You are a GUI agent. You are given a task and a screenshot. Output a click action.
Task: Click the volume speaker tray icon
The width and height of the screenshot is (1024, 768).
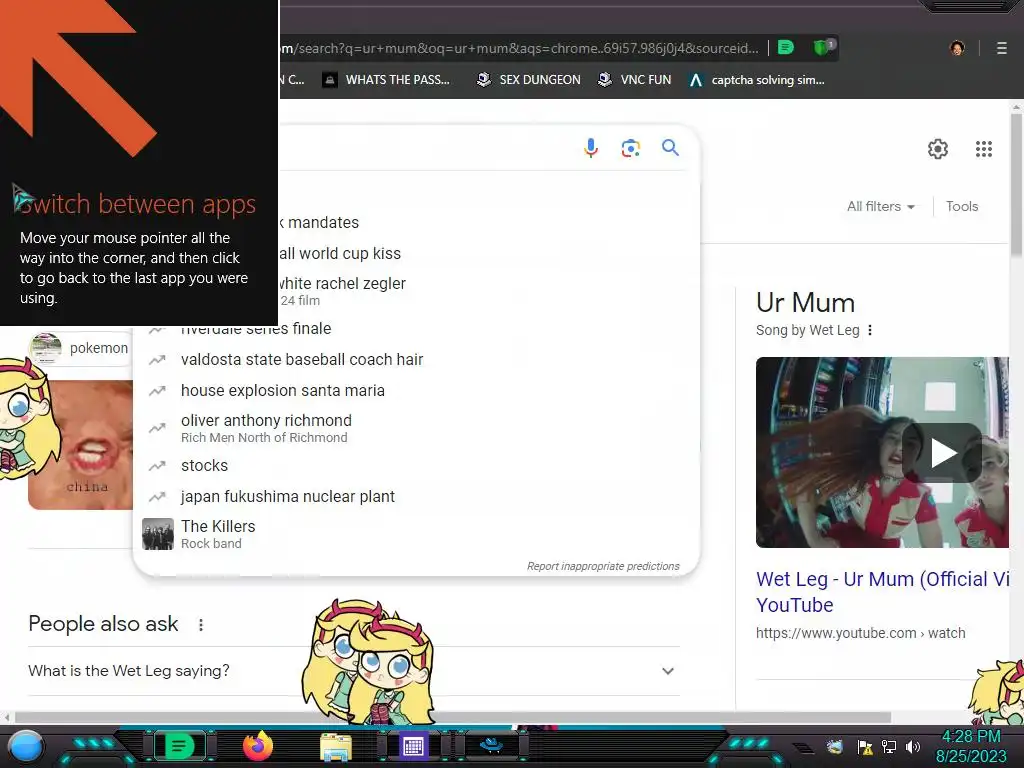(912, 747)
